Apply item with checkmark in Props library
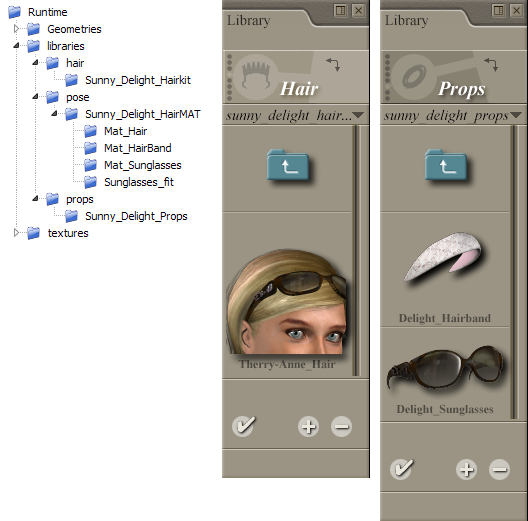The image size is (528, 521). (402, 469)
